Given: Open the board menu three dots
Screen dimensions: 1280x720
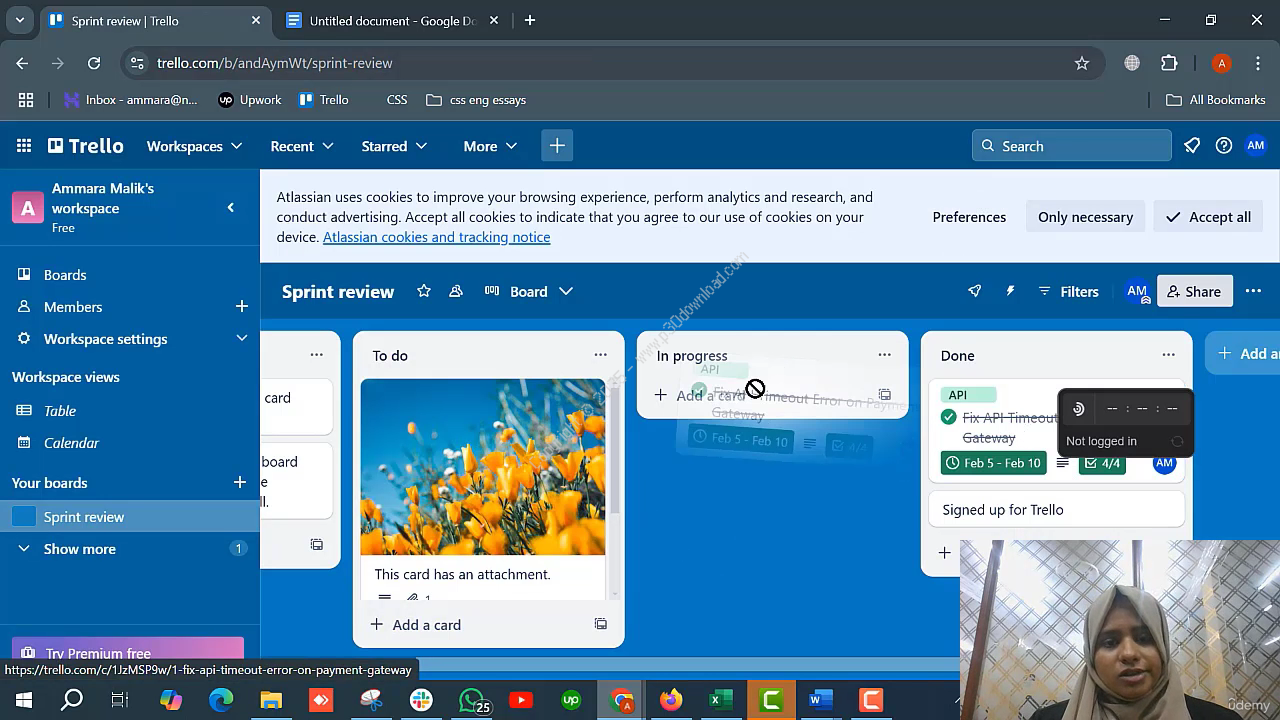Looking at the screenshot, I should [1253, 291].
